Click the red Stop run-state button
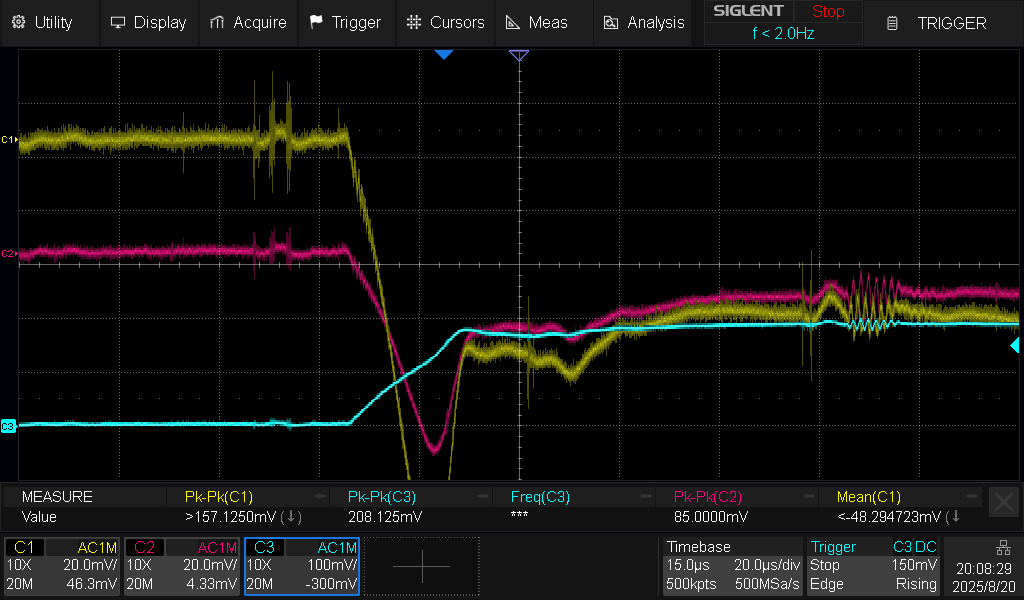This screenshot has height=600, width=1024. [x=827, y=12]
